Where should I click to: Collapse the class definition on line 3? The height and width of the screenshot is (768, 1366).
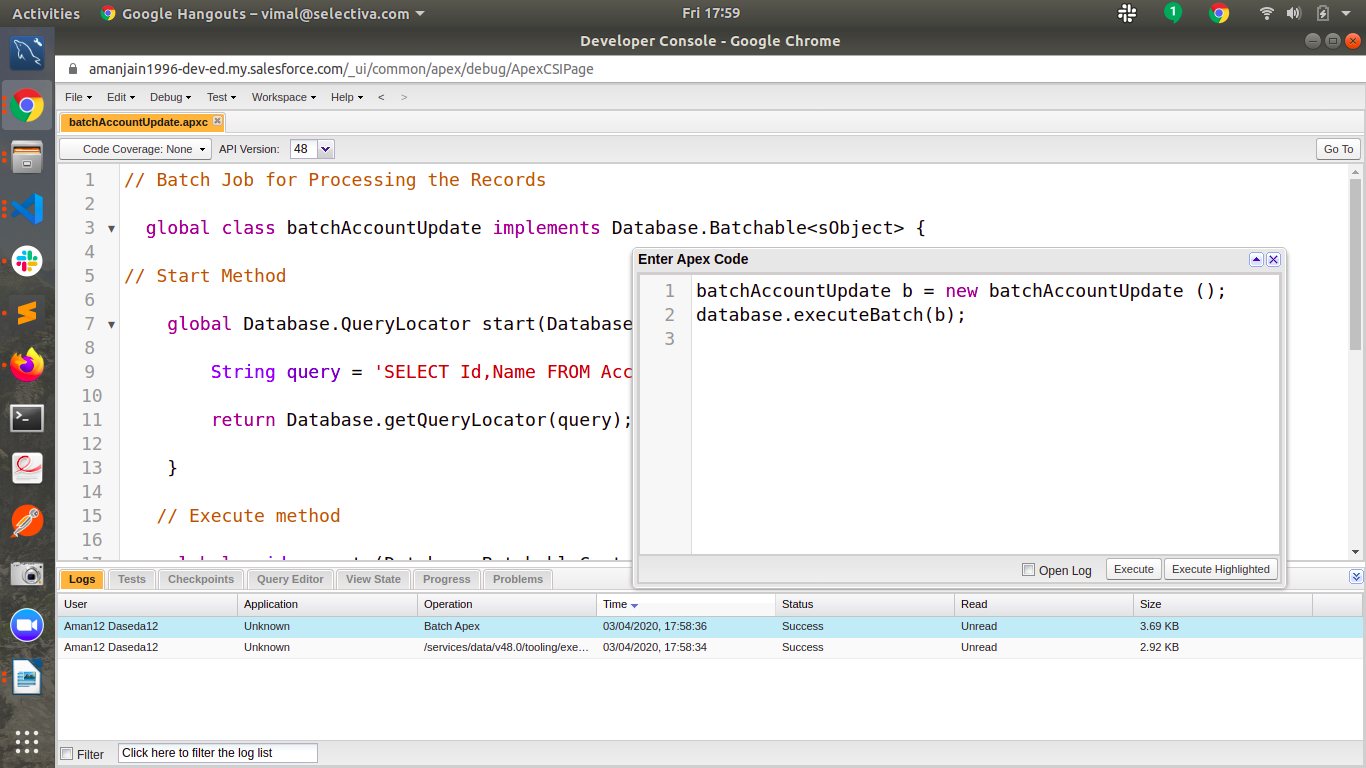point(111,229)
